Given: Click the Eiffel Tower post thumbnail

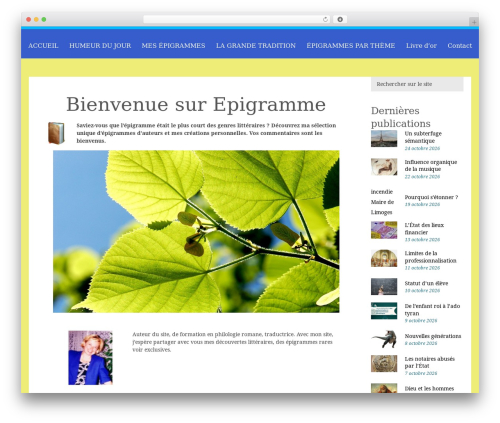Looking at the screenshot, I should [384, 138].
